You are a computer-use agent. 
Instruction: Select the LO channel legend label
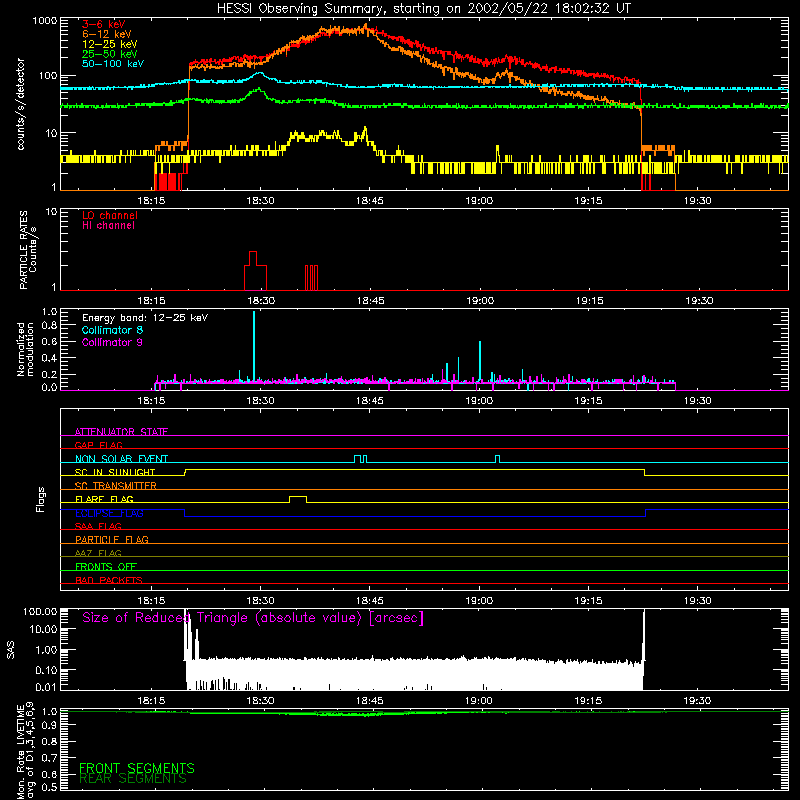point(110,215)
